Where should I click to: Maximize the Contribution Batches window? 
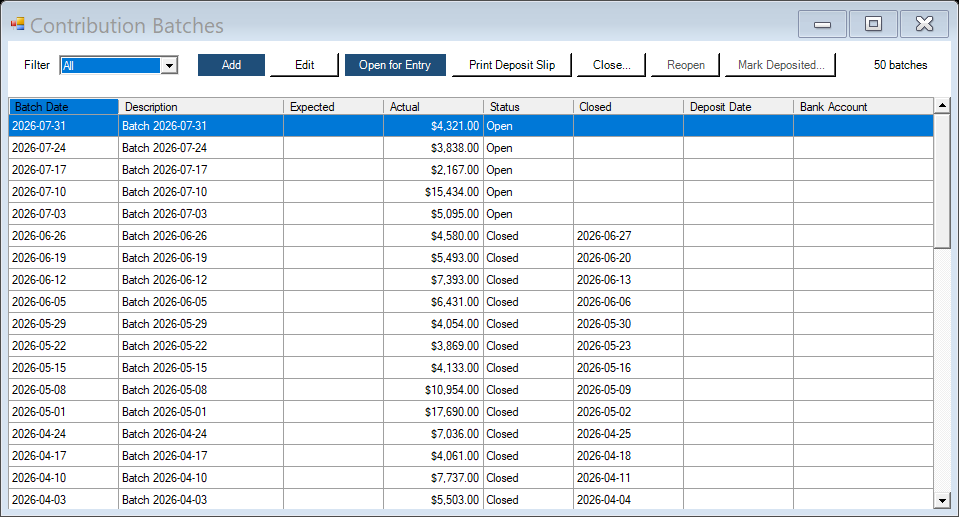click(873, 24)
